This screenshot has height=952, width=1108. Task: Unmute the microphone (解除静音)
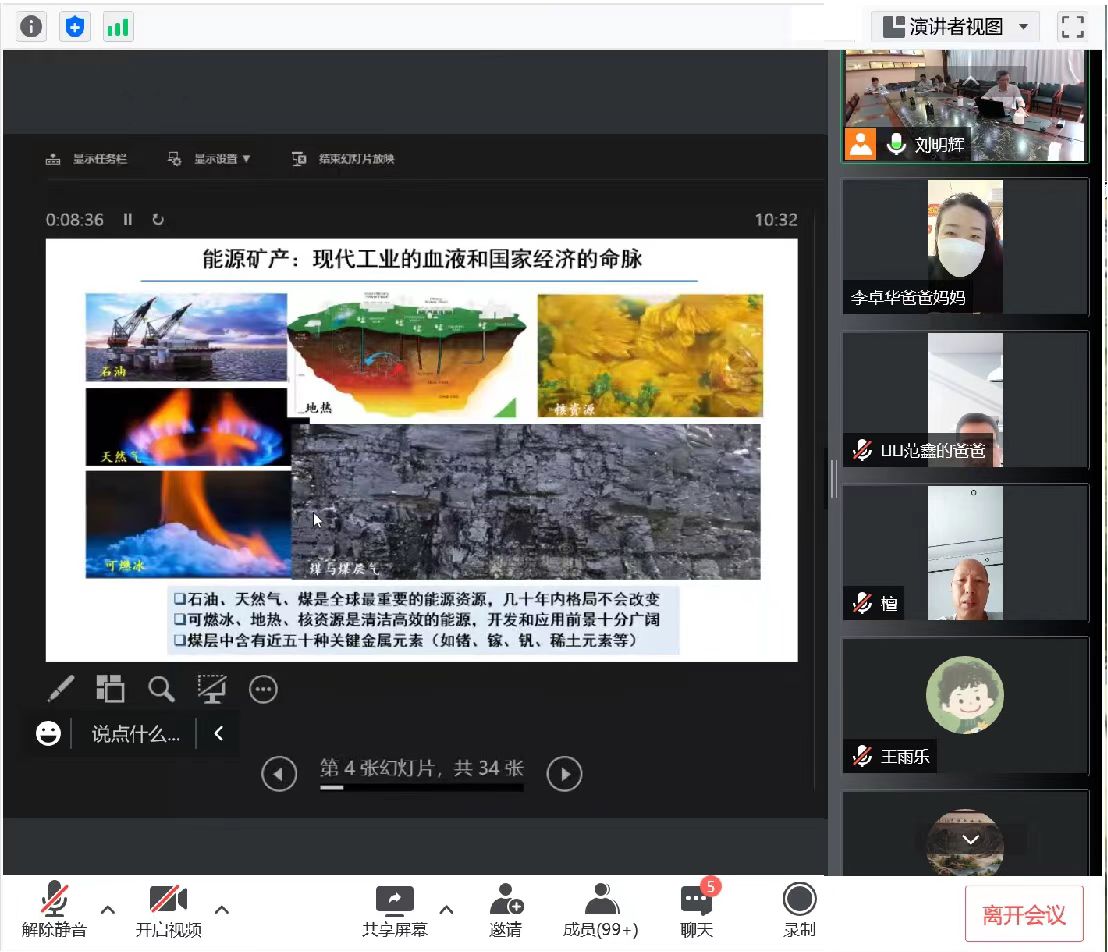pyautogui.click(x=54, y=910)
